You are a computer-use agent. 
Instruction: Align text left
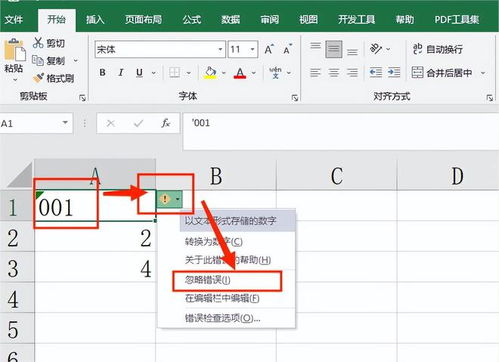tap(315, 72)
